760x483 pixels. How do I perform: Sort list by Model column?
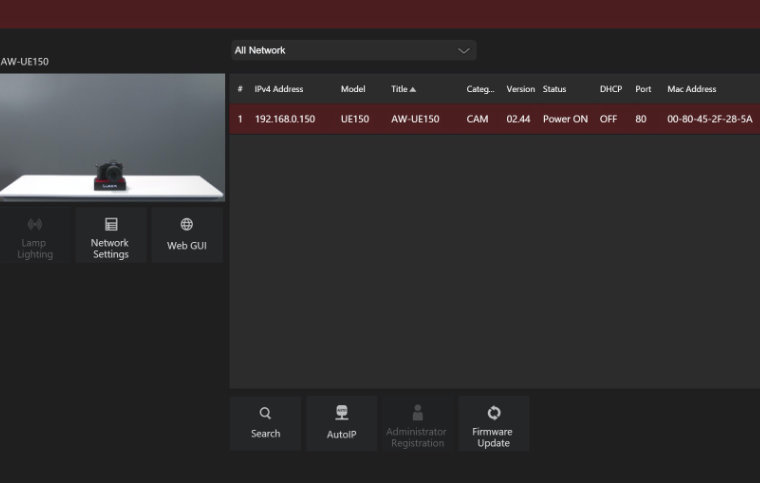coord(352,89)
